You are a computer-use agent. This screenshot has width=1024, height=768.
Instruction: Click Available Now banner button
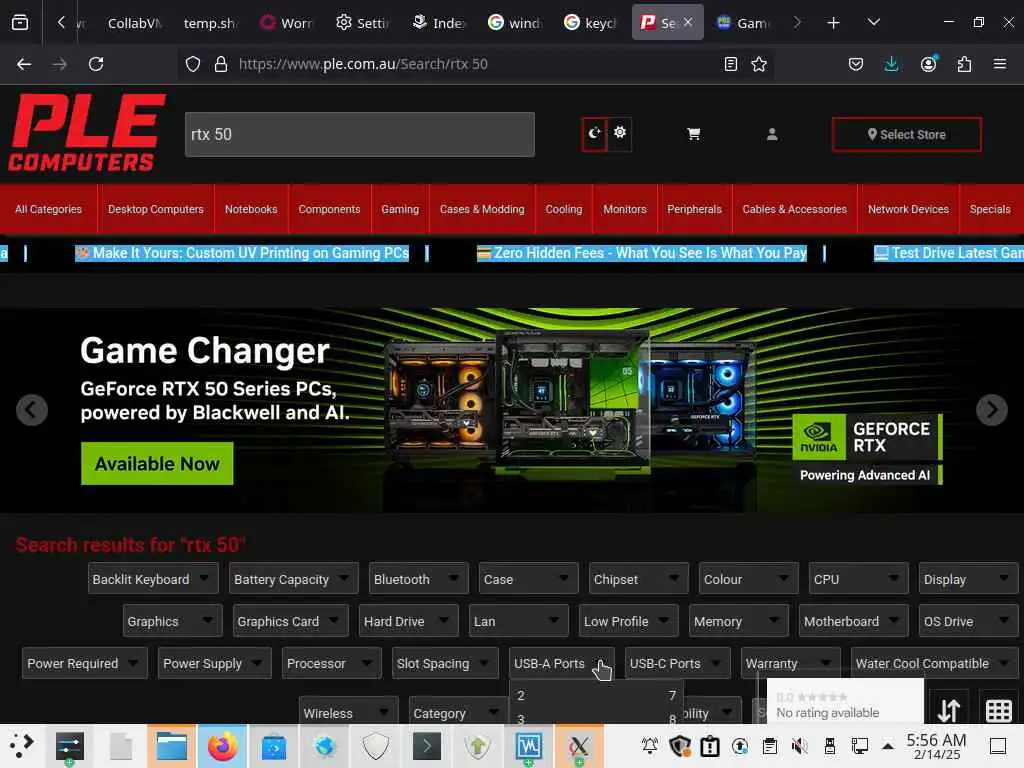(x=157, y=464)
